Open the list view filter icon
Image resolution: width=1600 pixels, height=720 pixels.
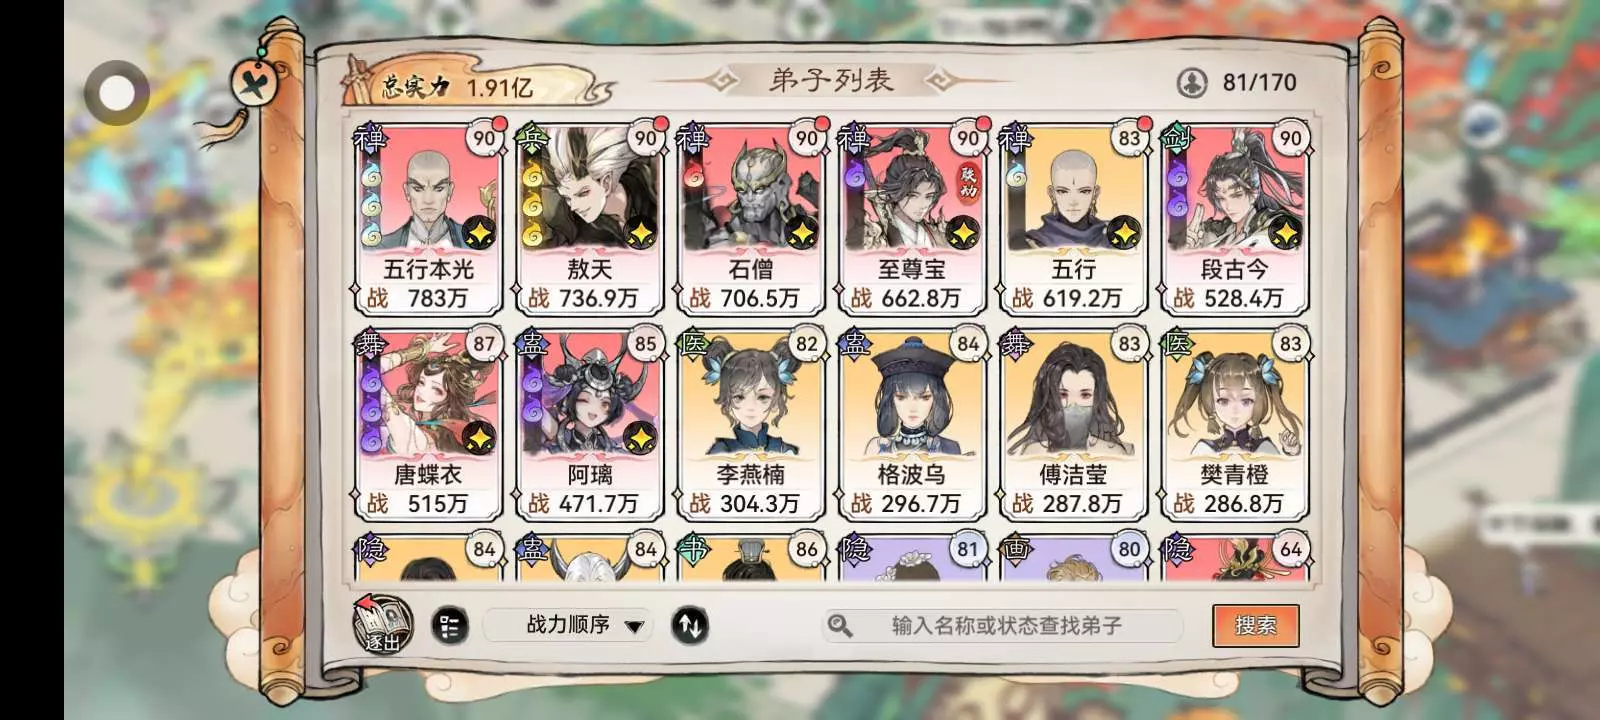click(450, 626)
